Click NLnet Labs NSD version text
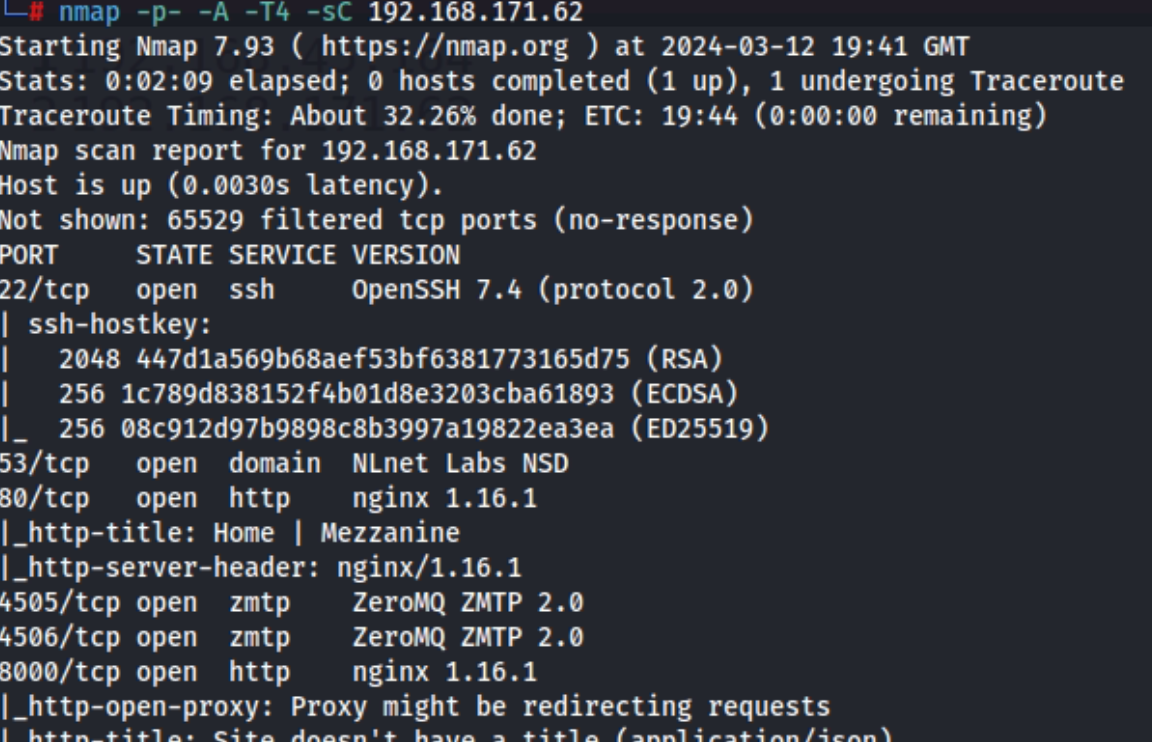The height and width of the screenshot is (742, 1152). tap(460, 464)
